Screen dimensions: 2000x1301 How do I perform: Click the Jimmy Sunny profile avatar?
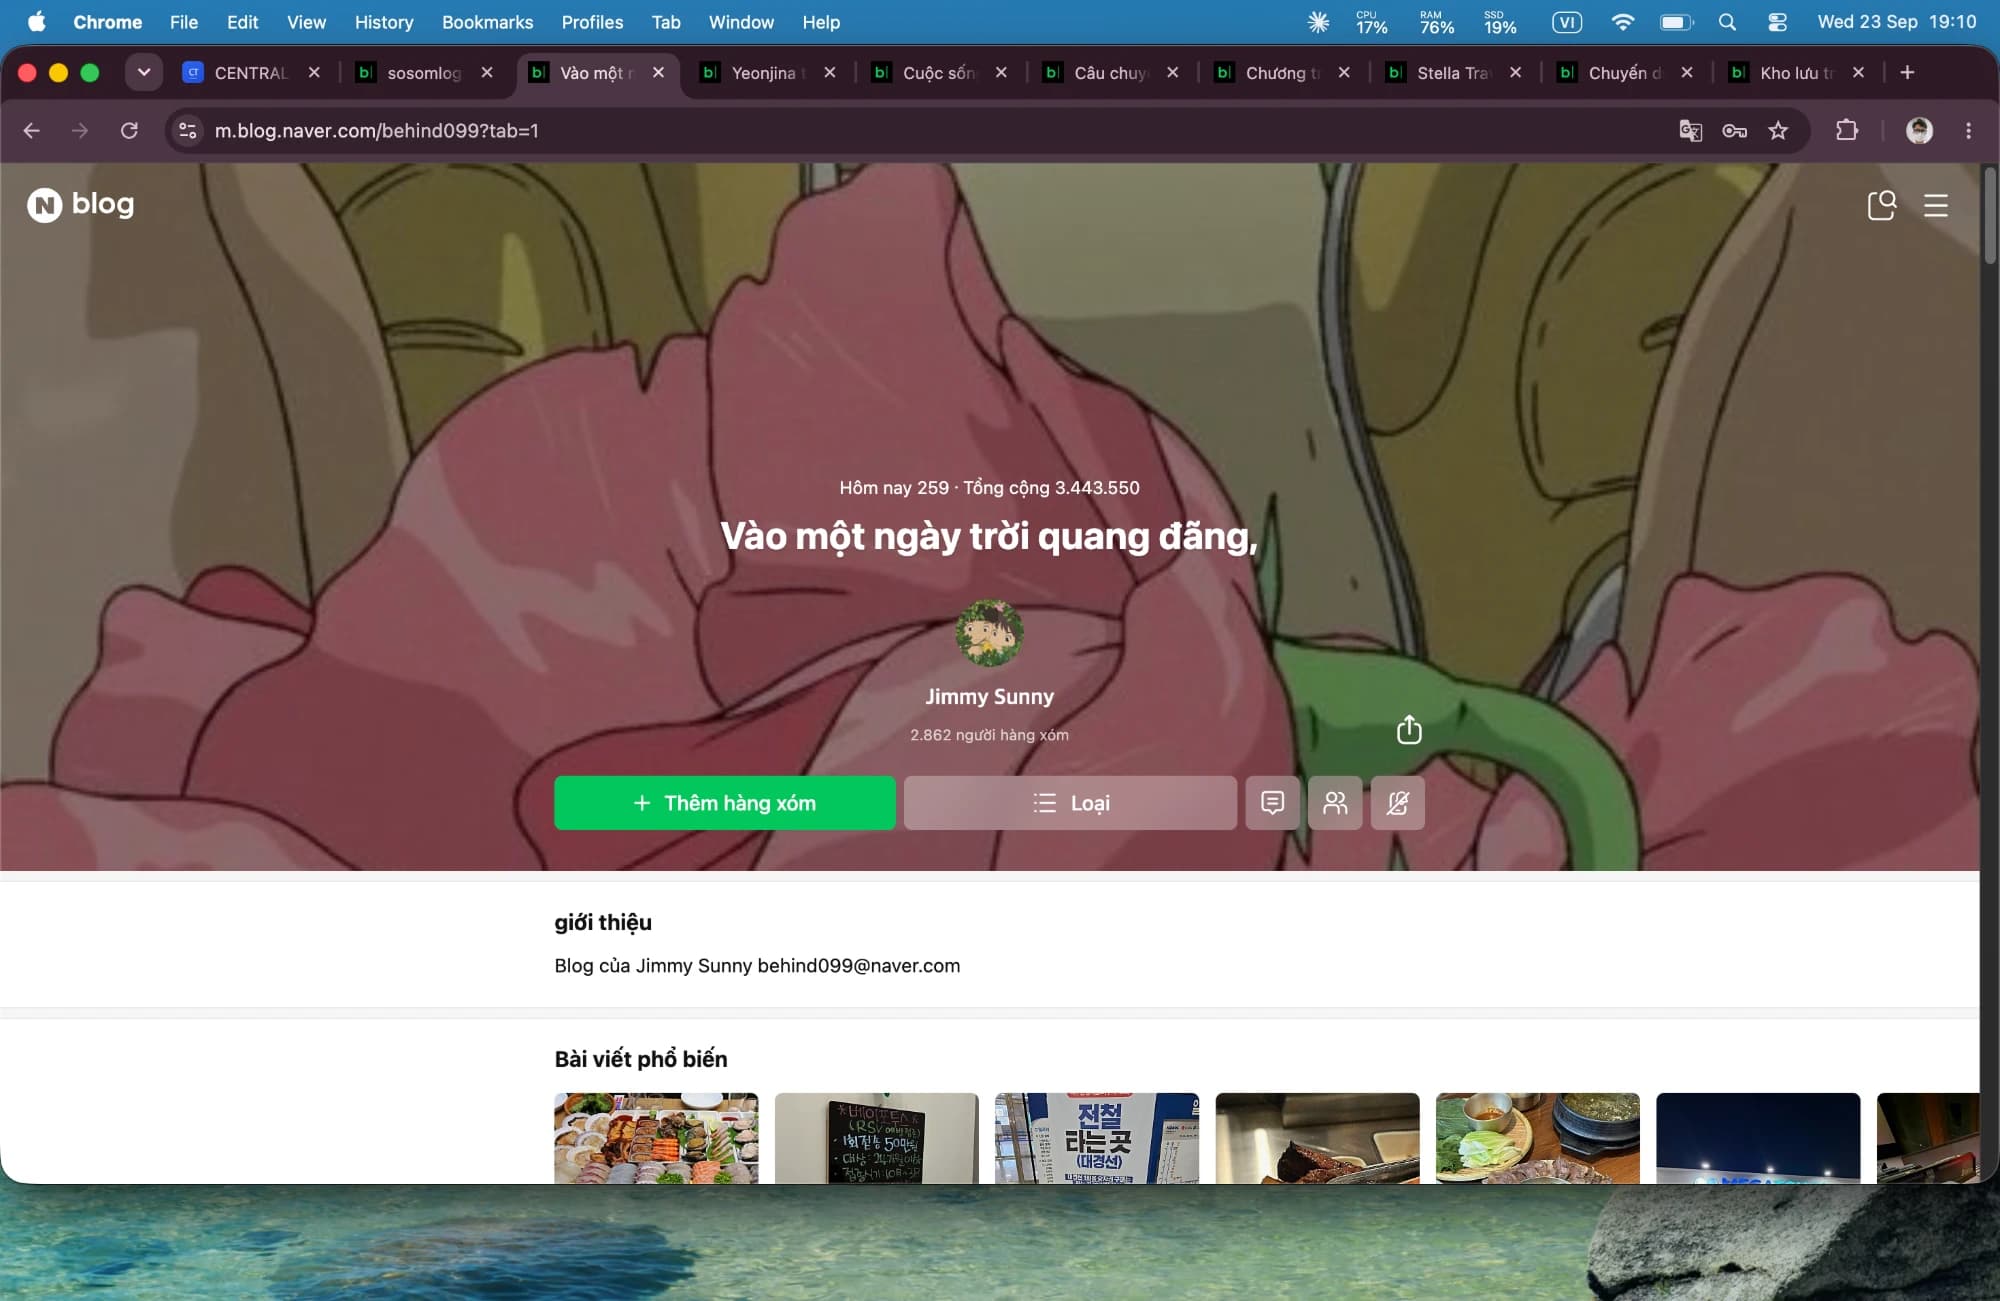click(x=989, y=633)
